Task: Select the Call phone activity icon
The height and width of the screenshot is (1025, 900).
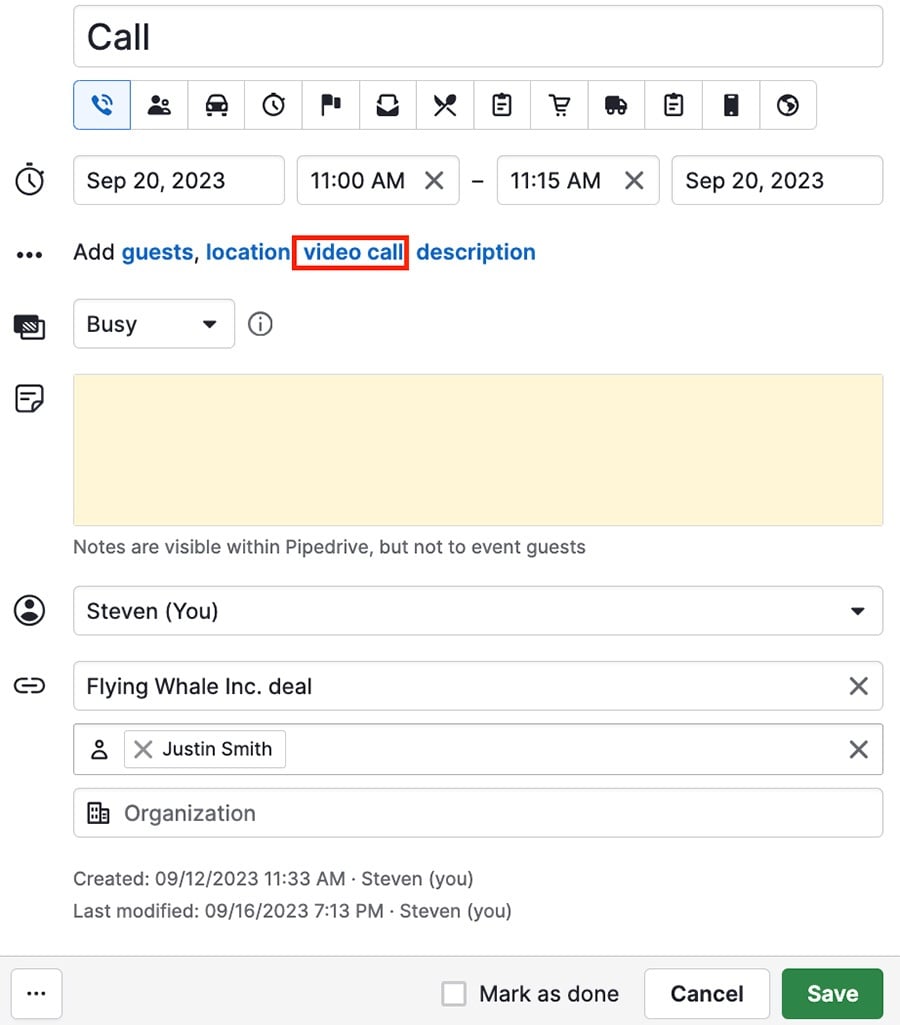Action: (x=101, y=105)
